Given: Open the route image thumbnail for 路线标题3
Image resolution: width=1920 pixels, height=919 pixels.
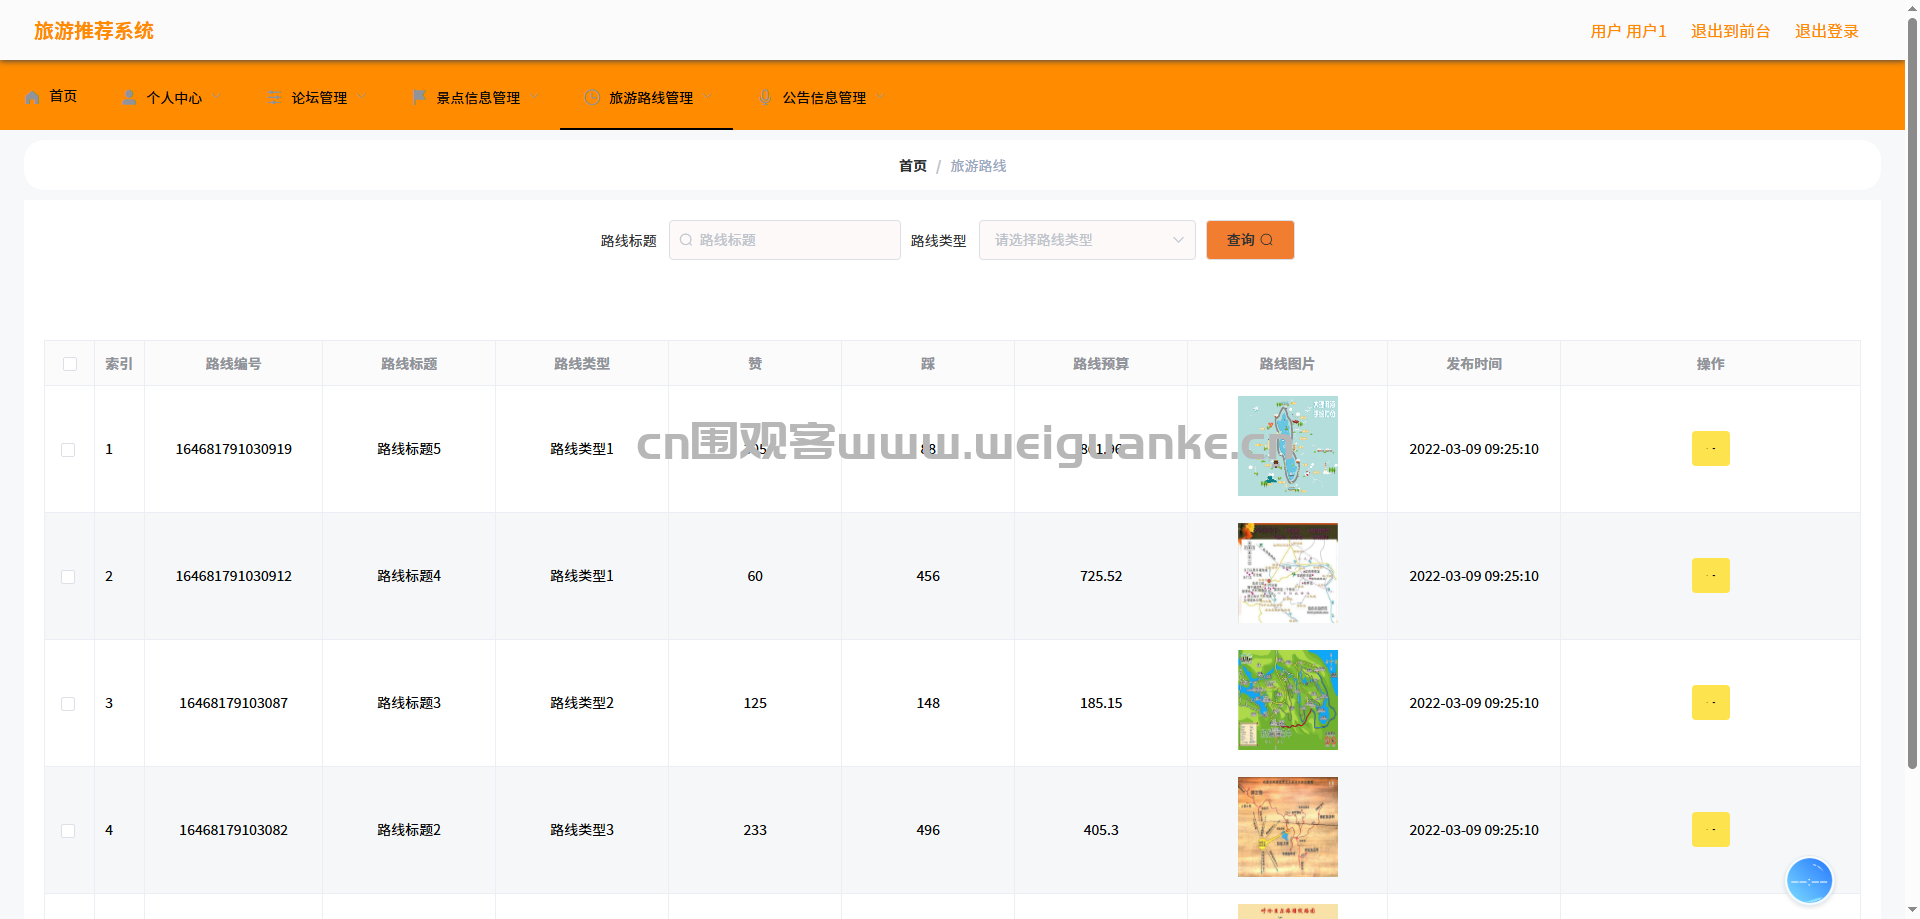Looking at the screenshot, I should click(x=1287, y=700).
